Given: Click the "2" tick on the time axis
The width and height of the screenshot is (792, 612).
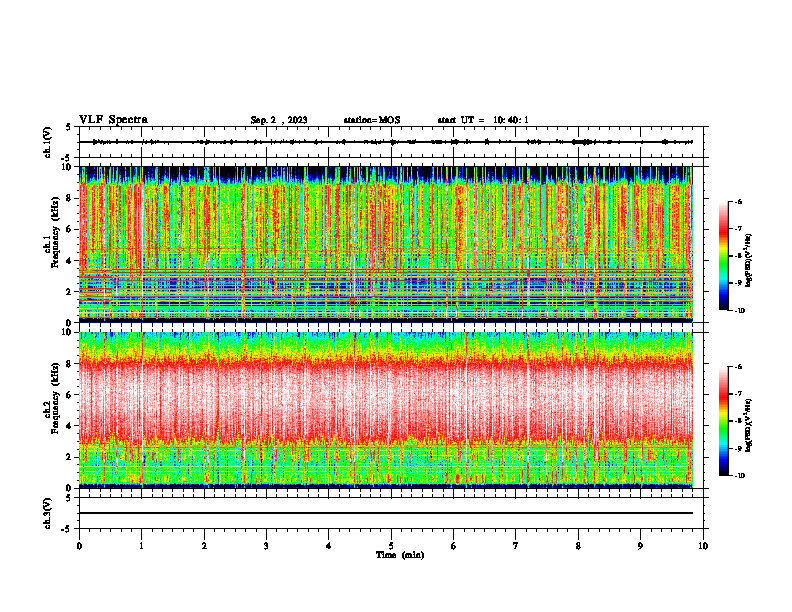Looking at the screenshot, I should 204,546.
